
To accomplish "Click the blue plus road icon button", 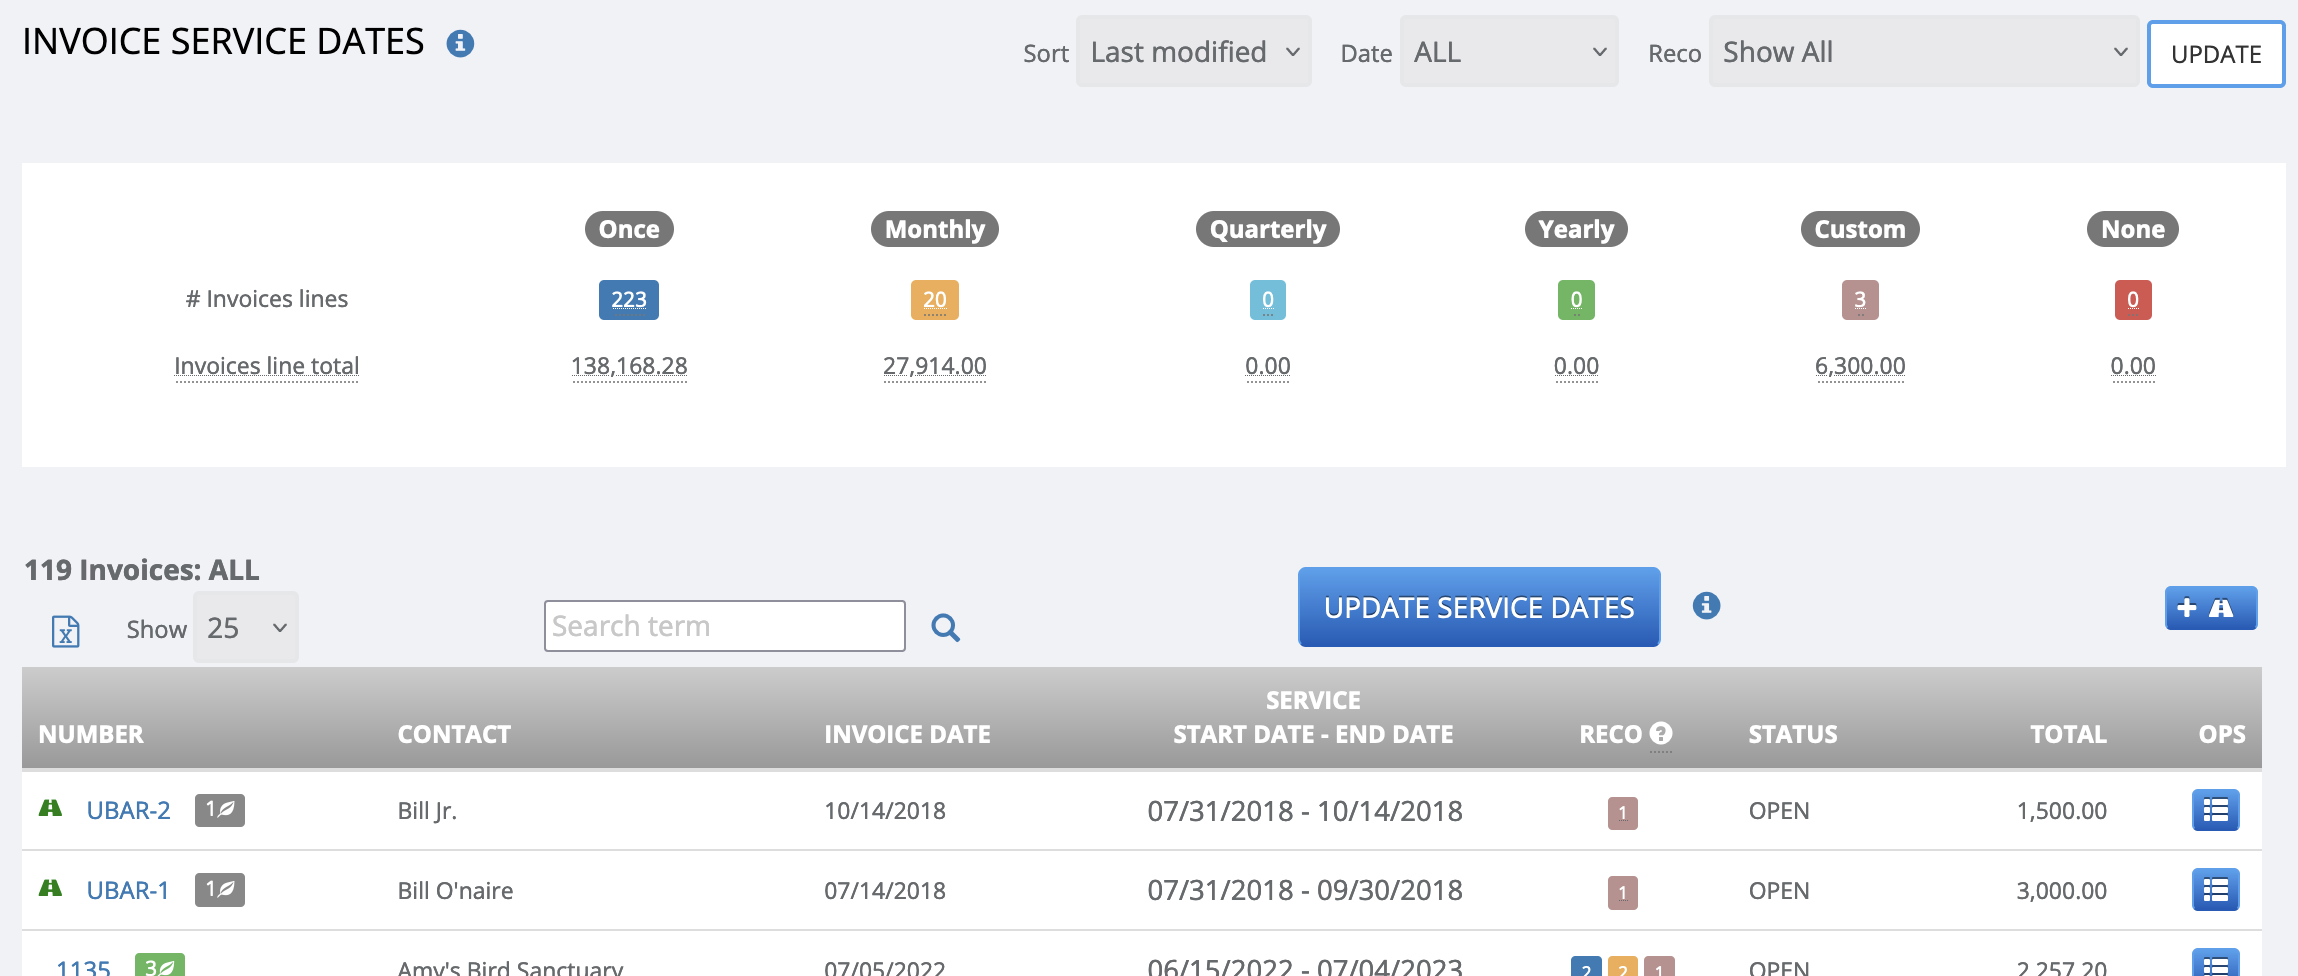I will 2211,608.
